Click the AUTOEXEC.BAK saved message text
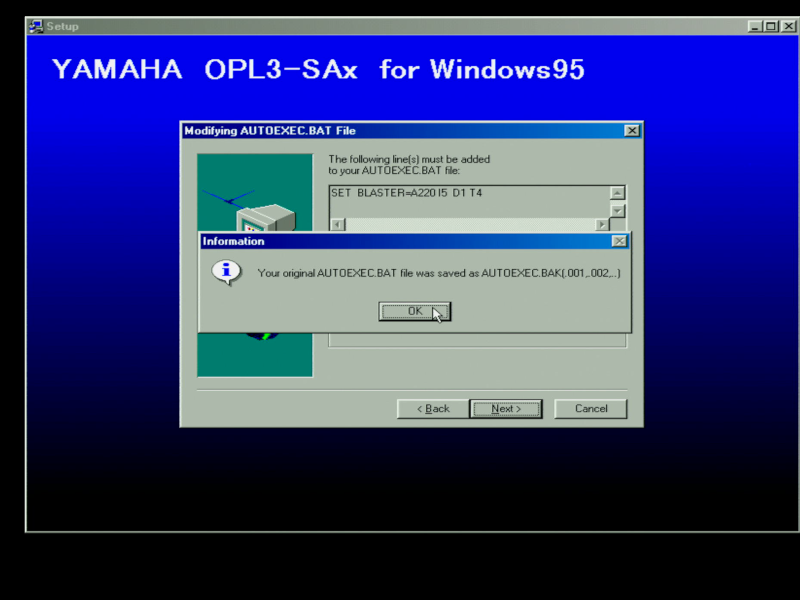The image size is (800, 600). click(438, 272)
